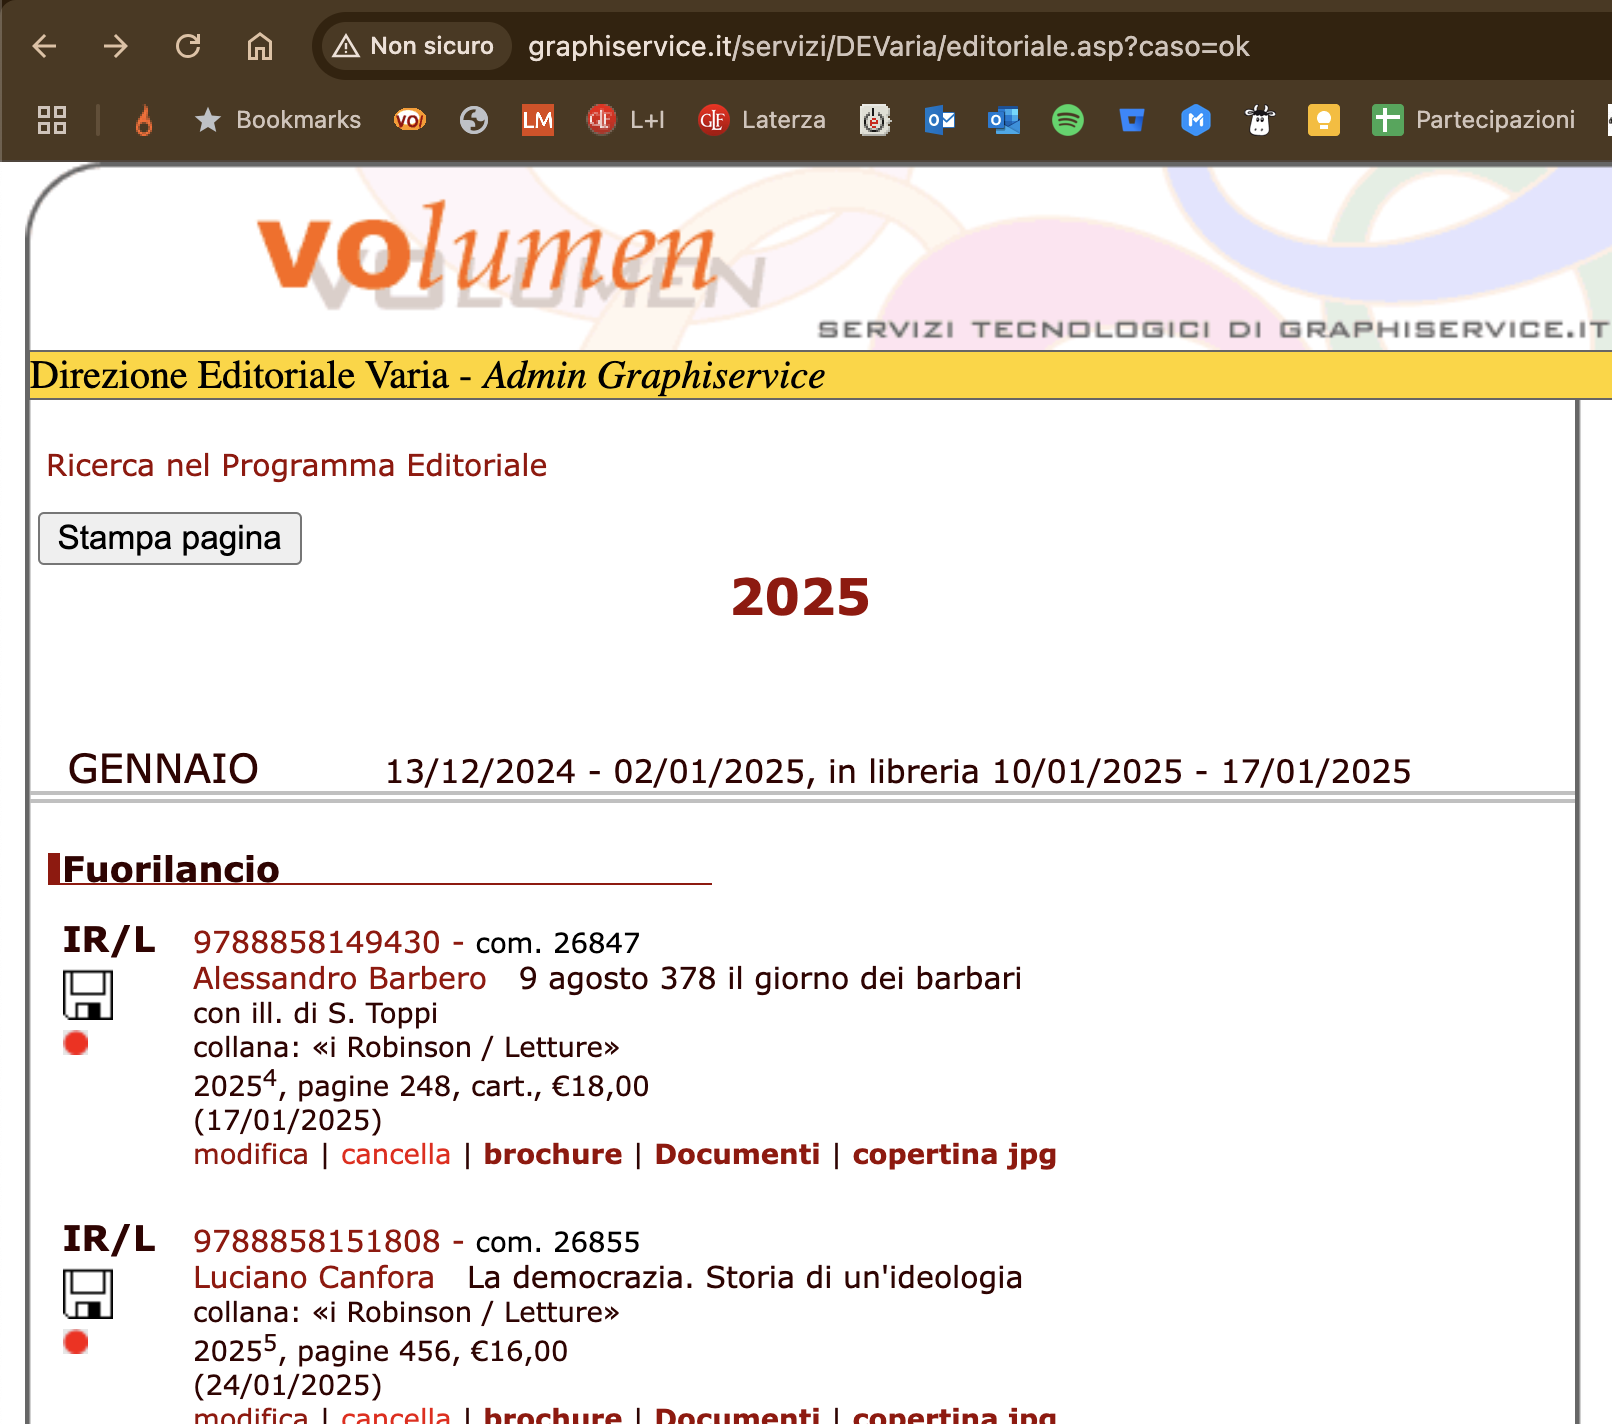The height and width of the screenshot is (1424, 1612).
Task: Click cancella for the Barbero book
Action: [395, 1154]
